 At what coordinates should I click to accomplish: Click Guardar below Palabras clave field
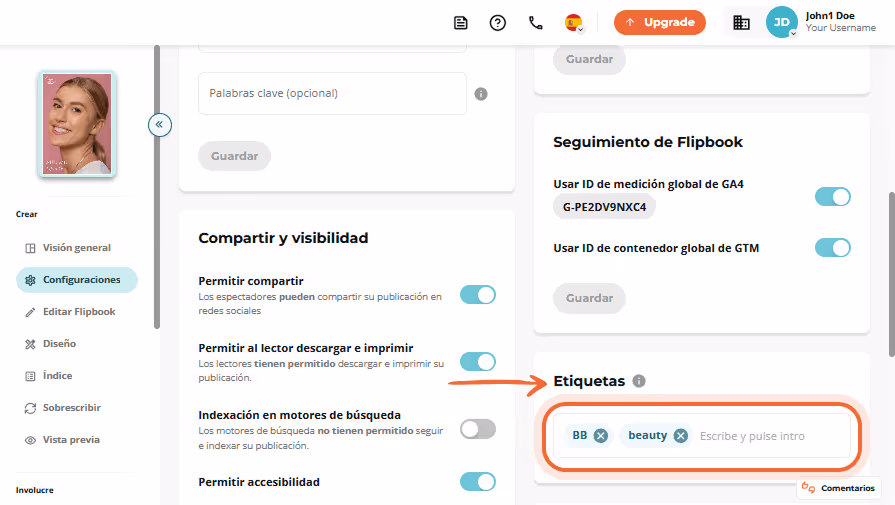coord(235,156)
